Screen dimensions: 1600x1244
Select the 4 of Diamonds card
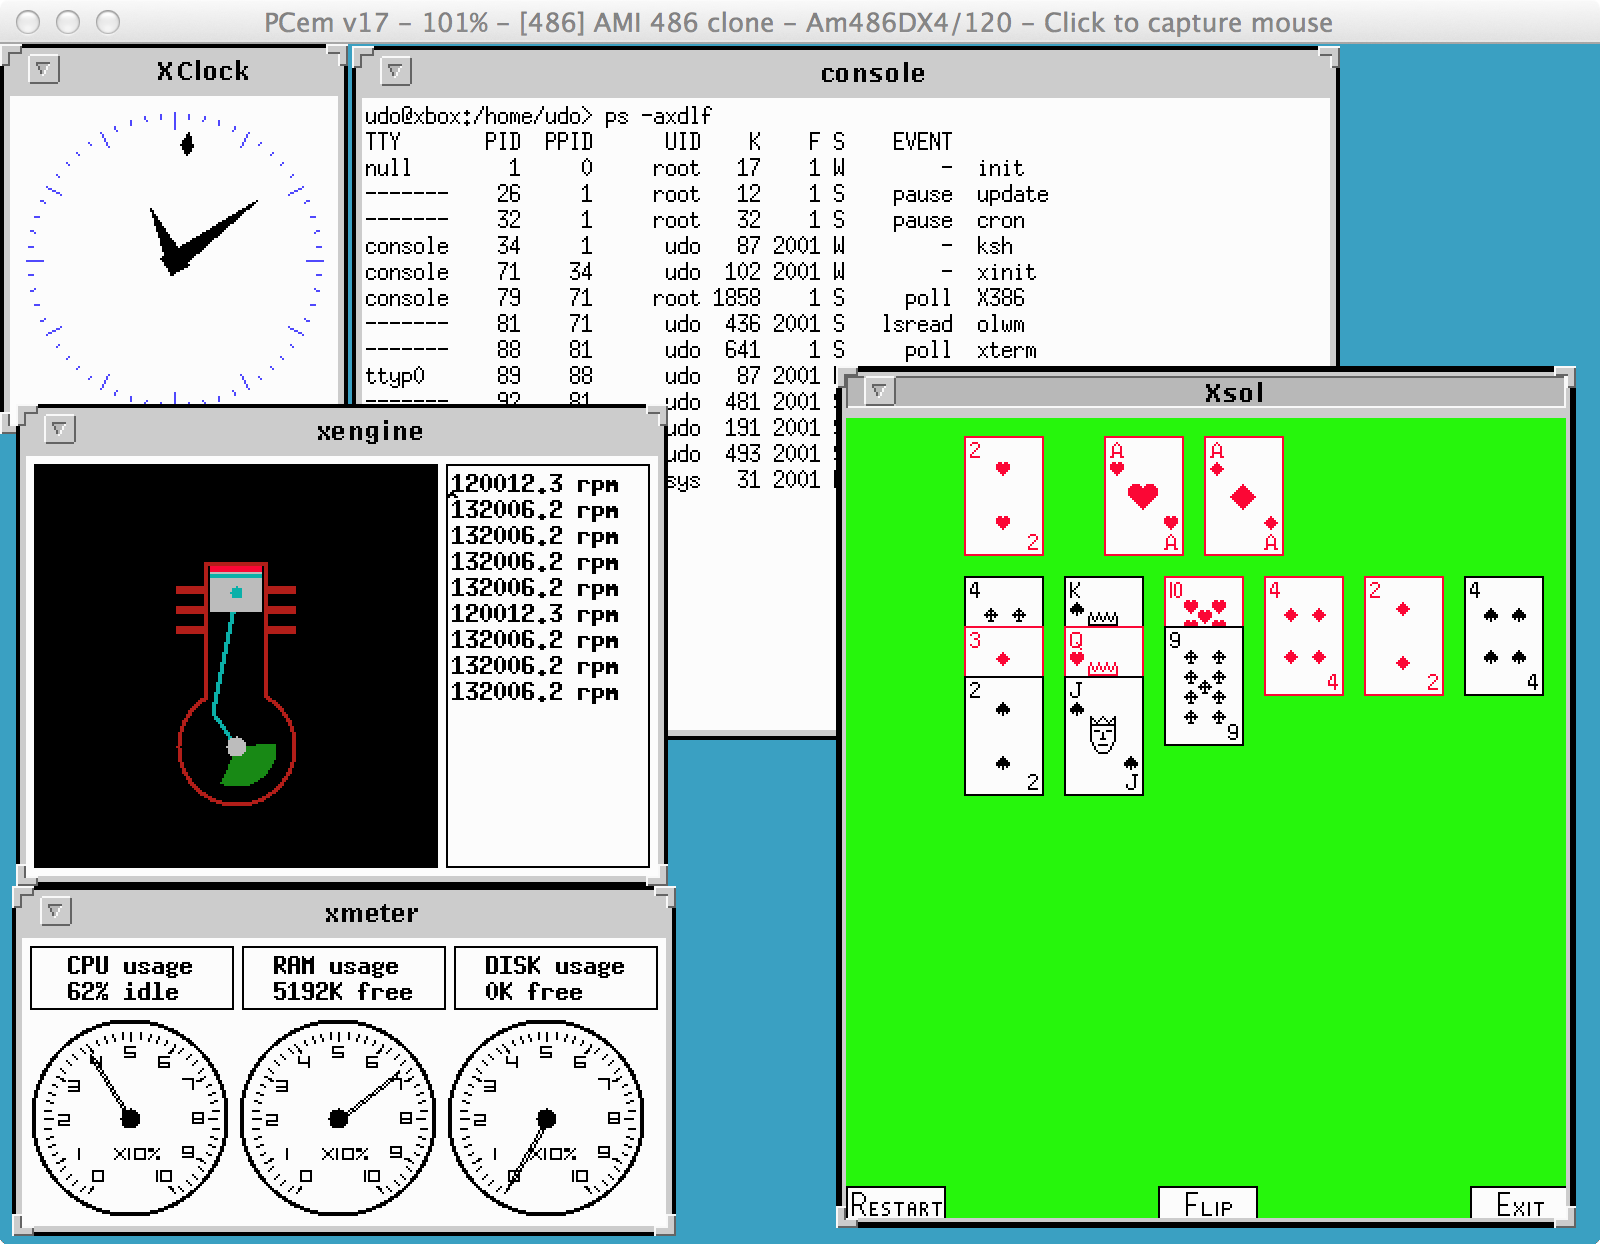tap(1303, 636)
